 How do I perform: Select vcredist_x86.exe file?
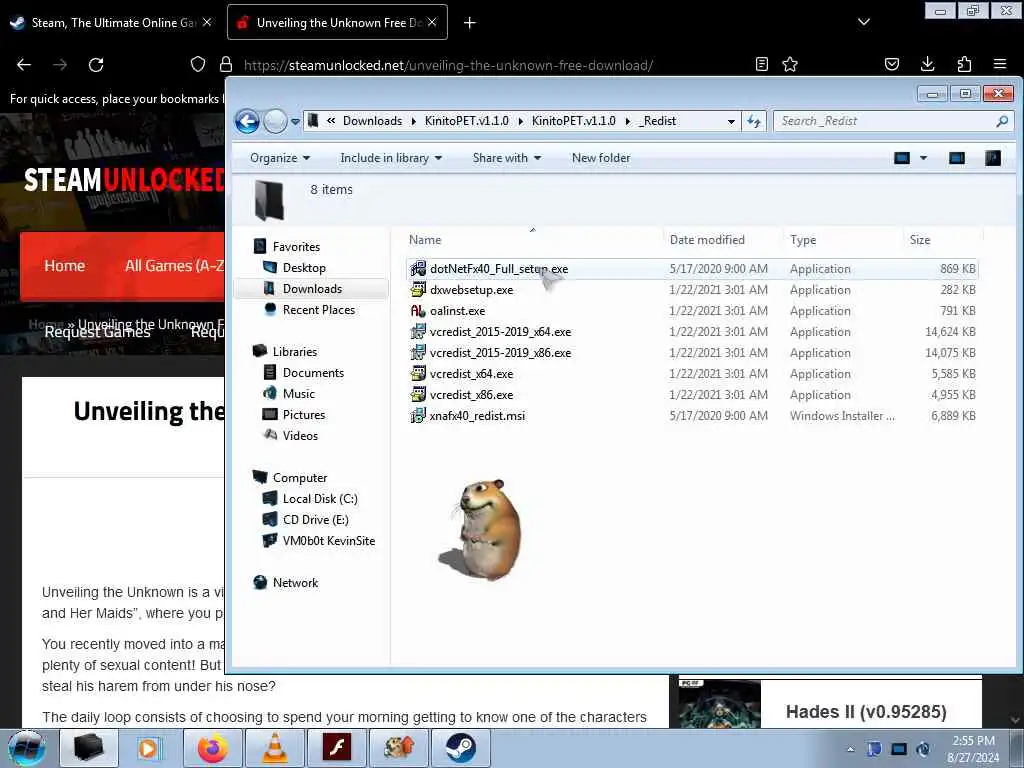tap(692, 394)
